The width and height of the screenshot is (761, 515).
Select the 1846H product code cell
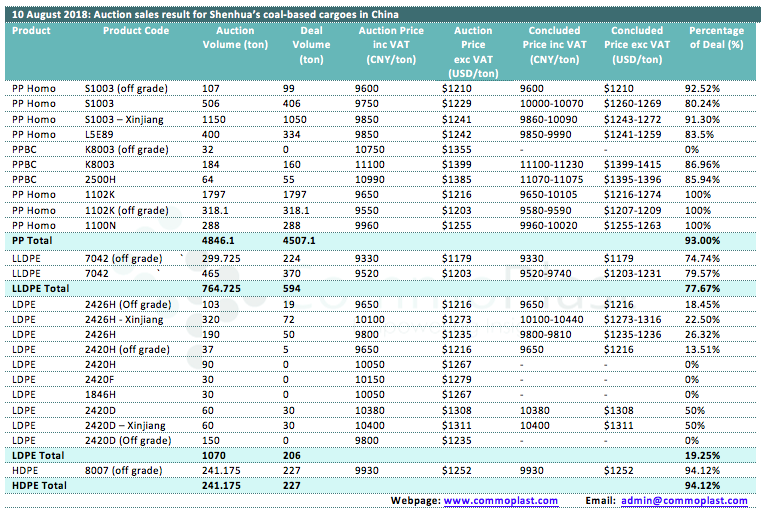pos(101,393)
